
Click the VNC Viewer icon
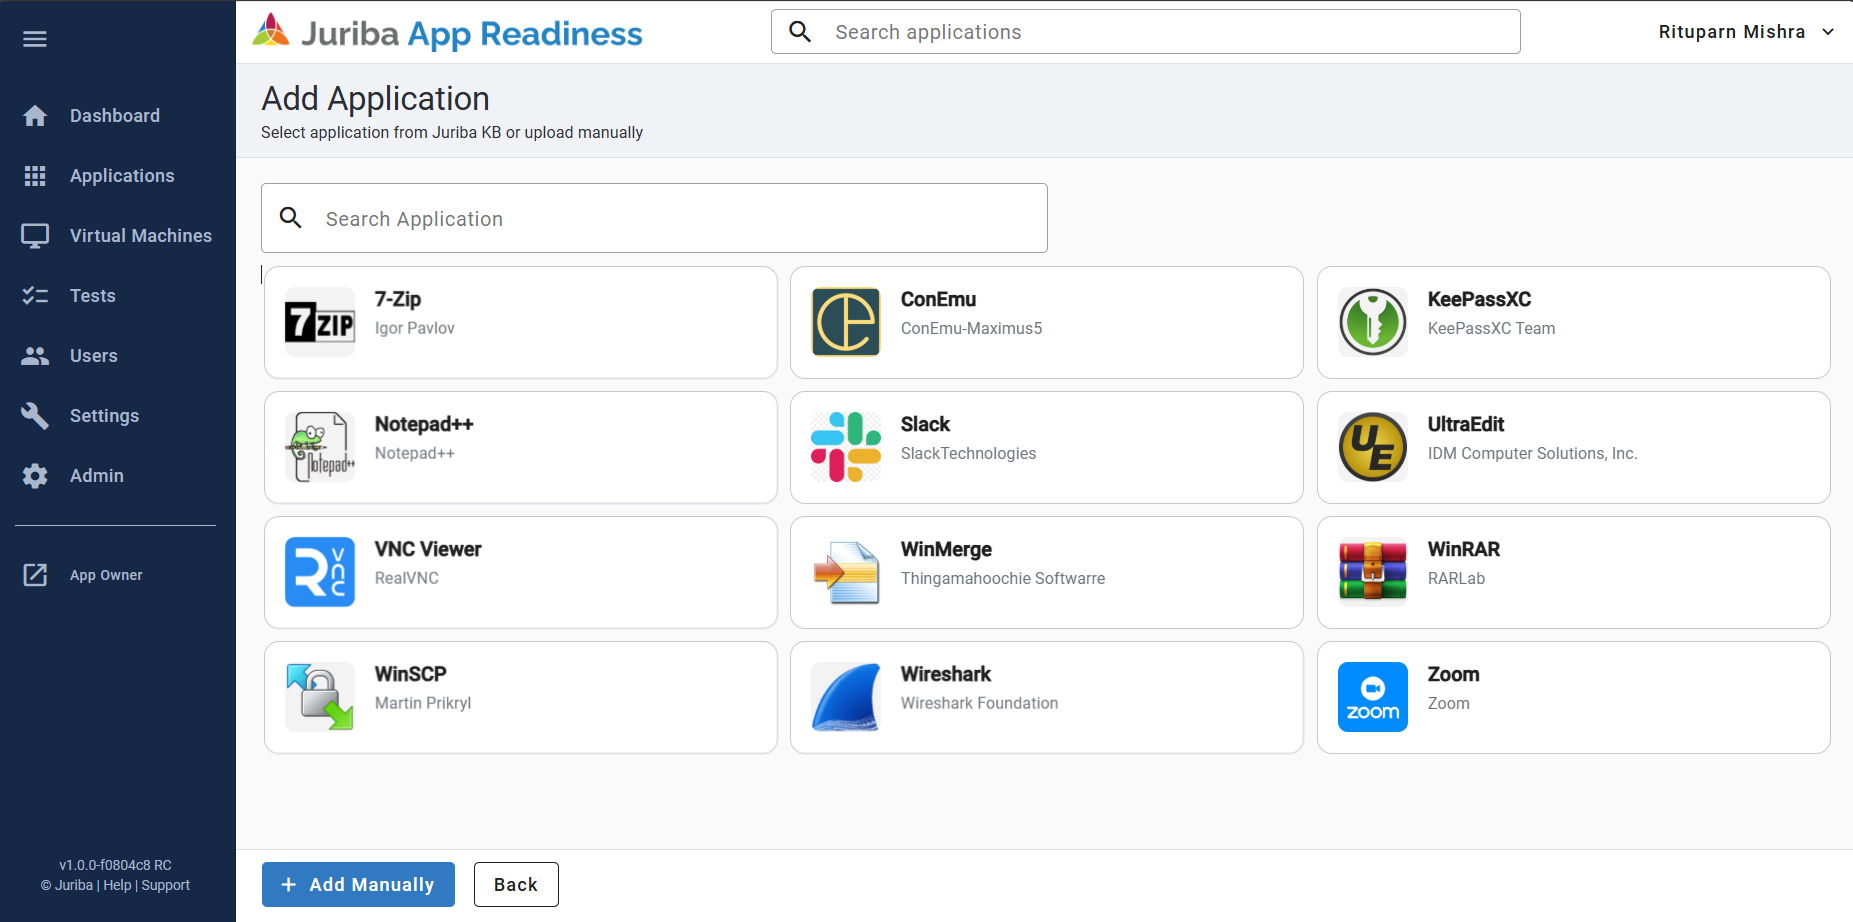[320, 572]
